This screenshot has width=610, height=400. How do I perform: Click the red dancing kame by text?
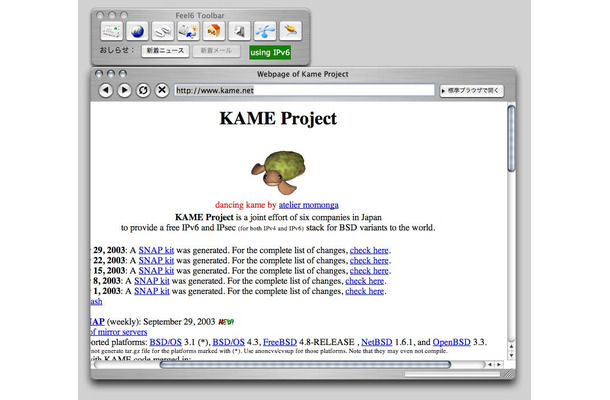[x=245, y=205]
